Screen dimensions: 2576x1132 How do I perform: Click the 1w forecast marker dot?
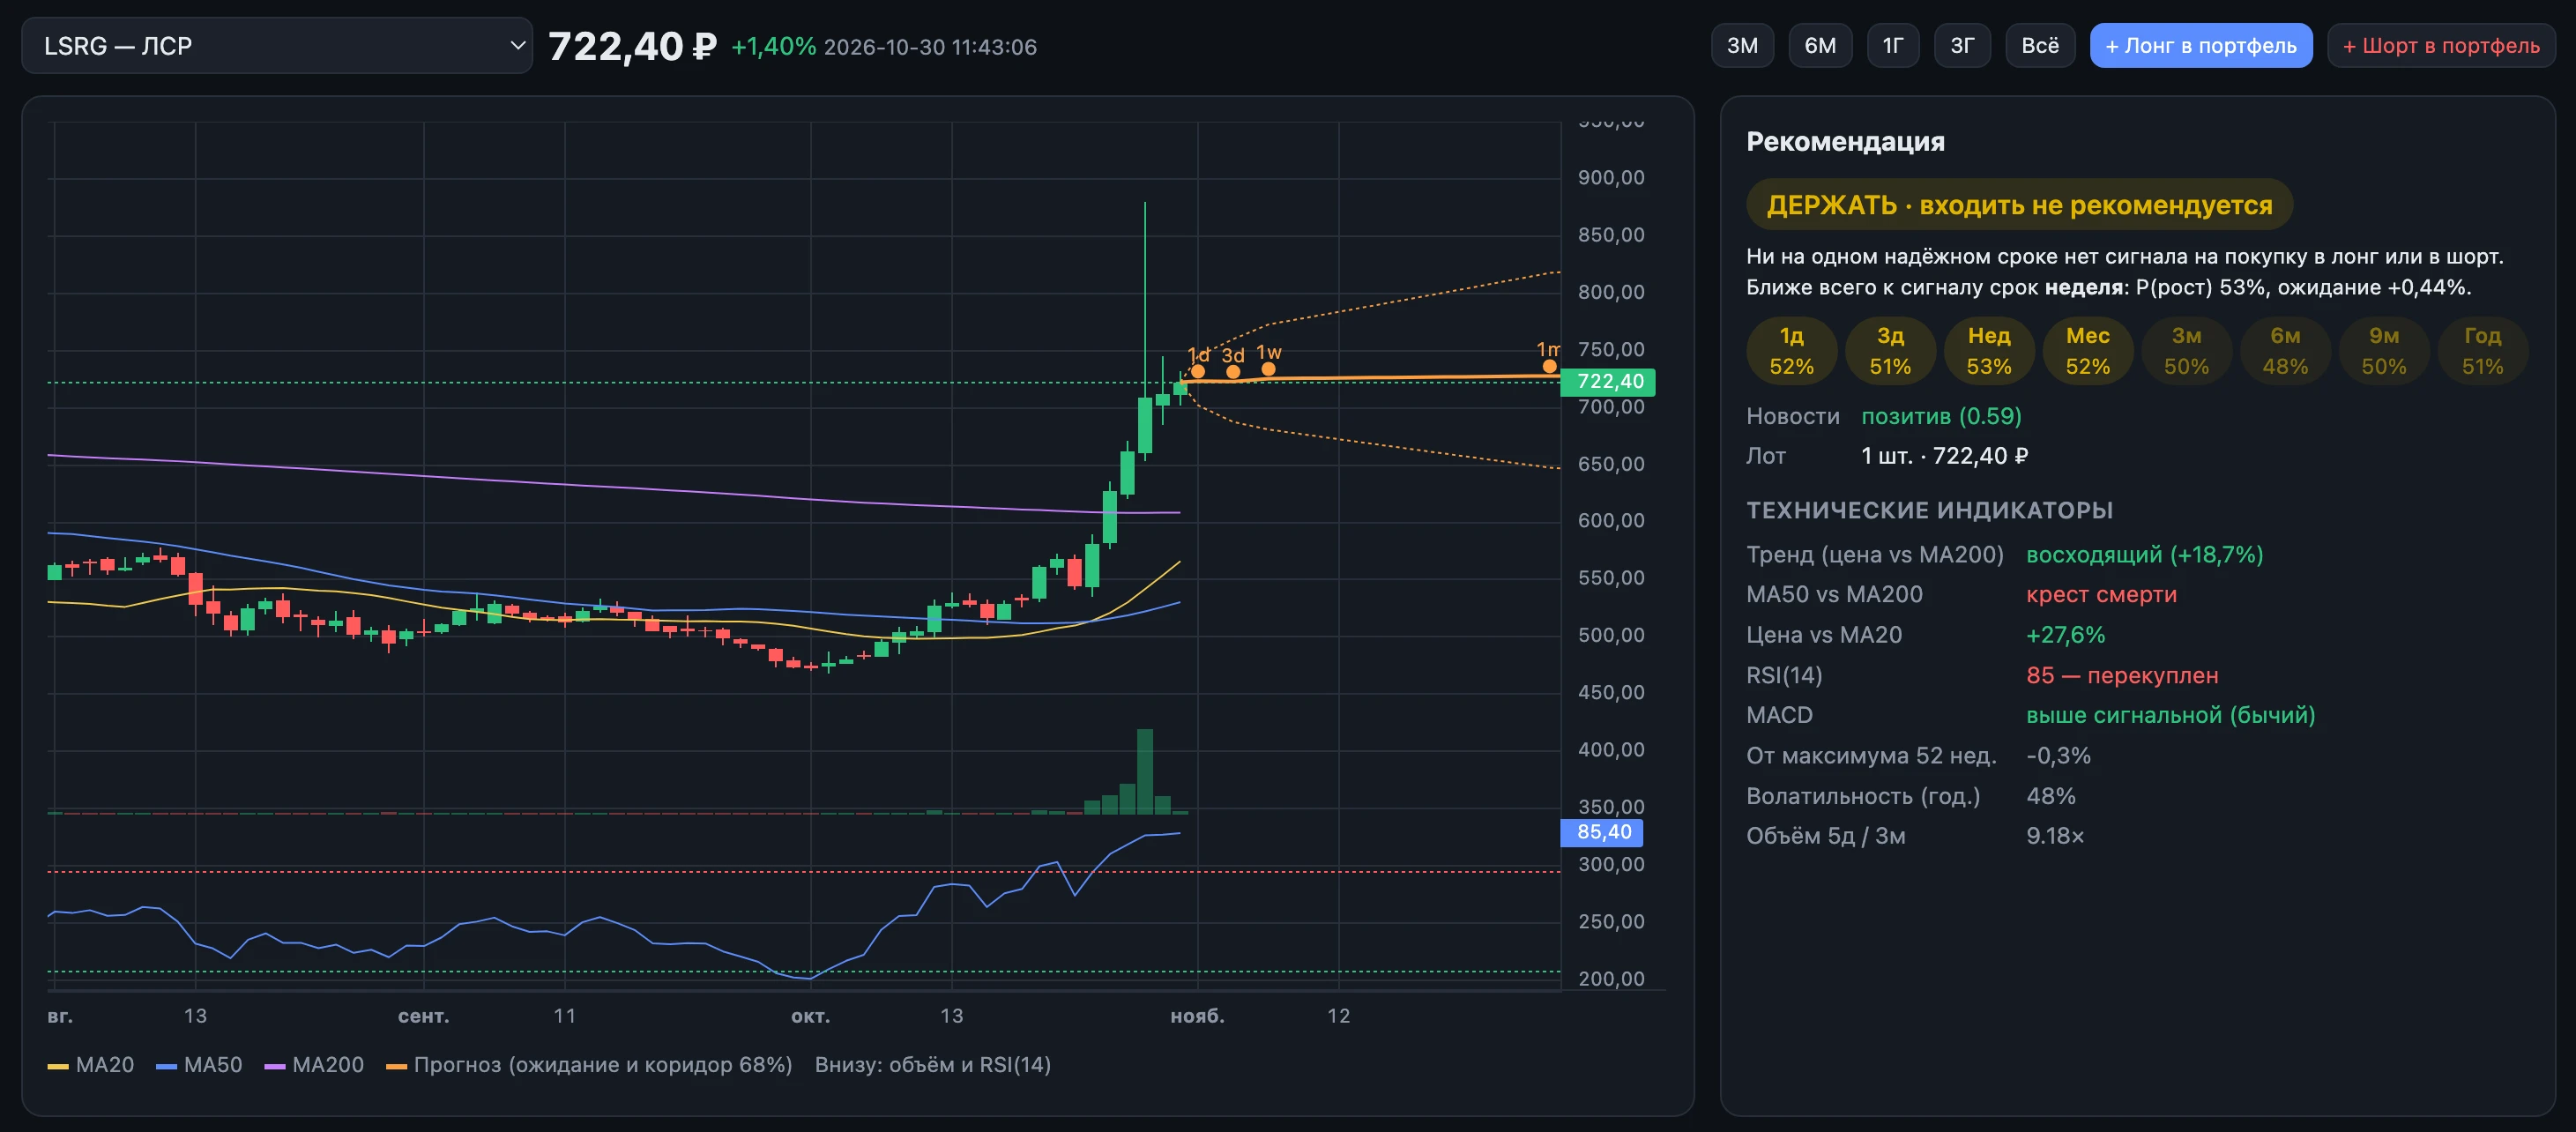pyautogui.click(x=1268, y=369)
